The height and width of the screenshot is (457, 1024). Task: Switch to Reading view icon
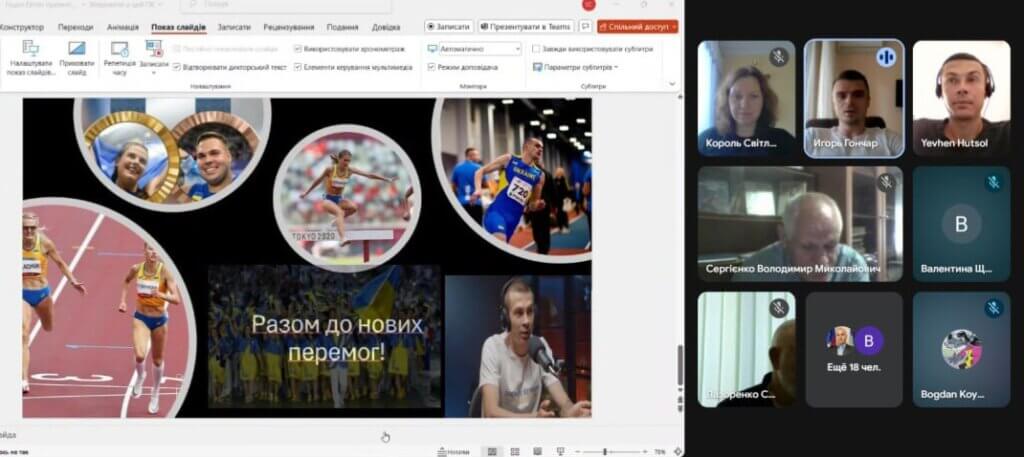click(x=537, y=451)
